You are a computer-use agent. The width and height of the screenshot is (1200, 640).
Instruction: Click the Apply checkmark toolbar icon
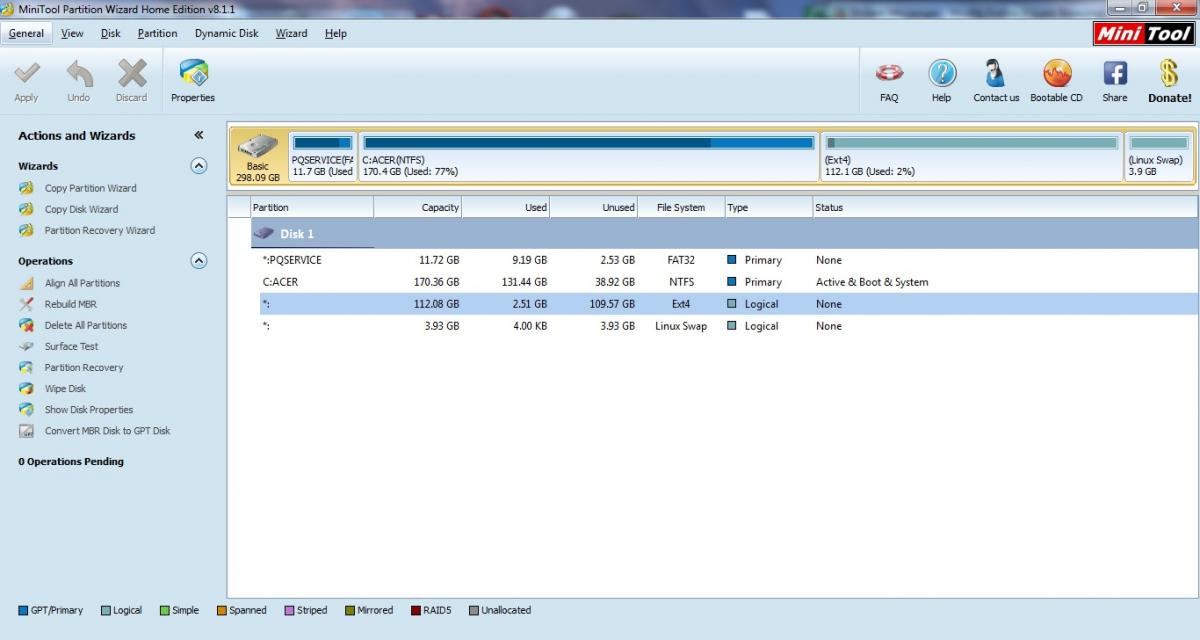[27, 75]
